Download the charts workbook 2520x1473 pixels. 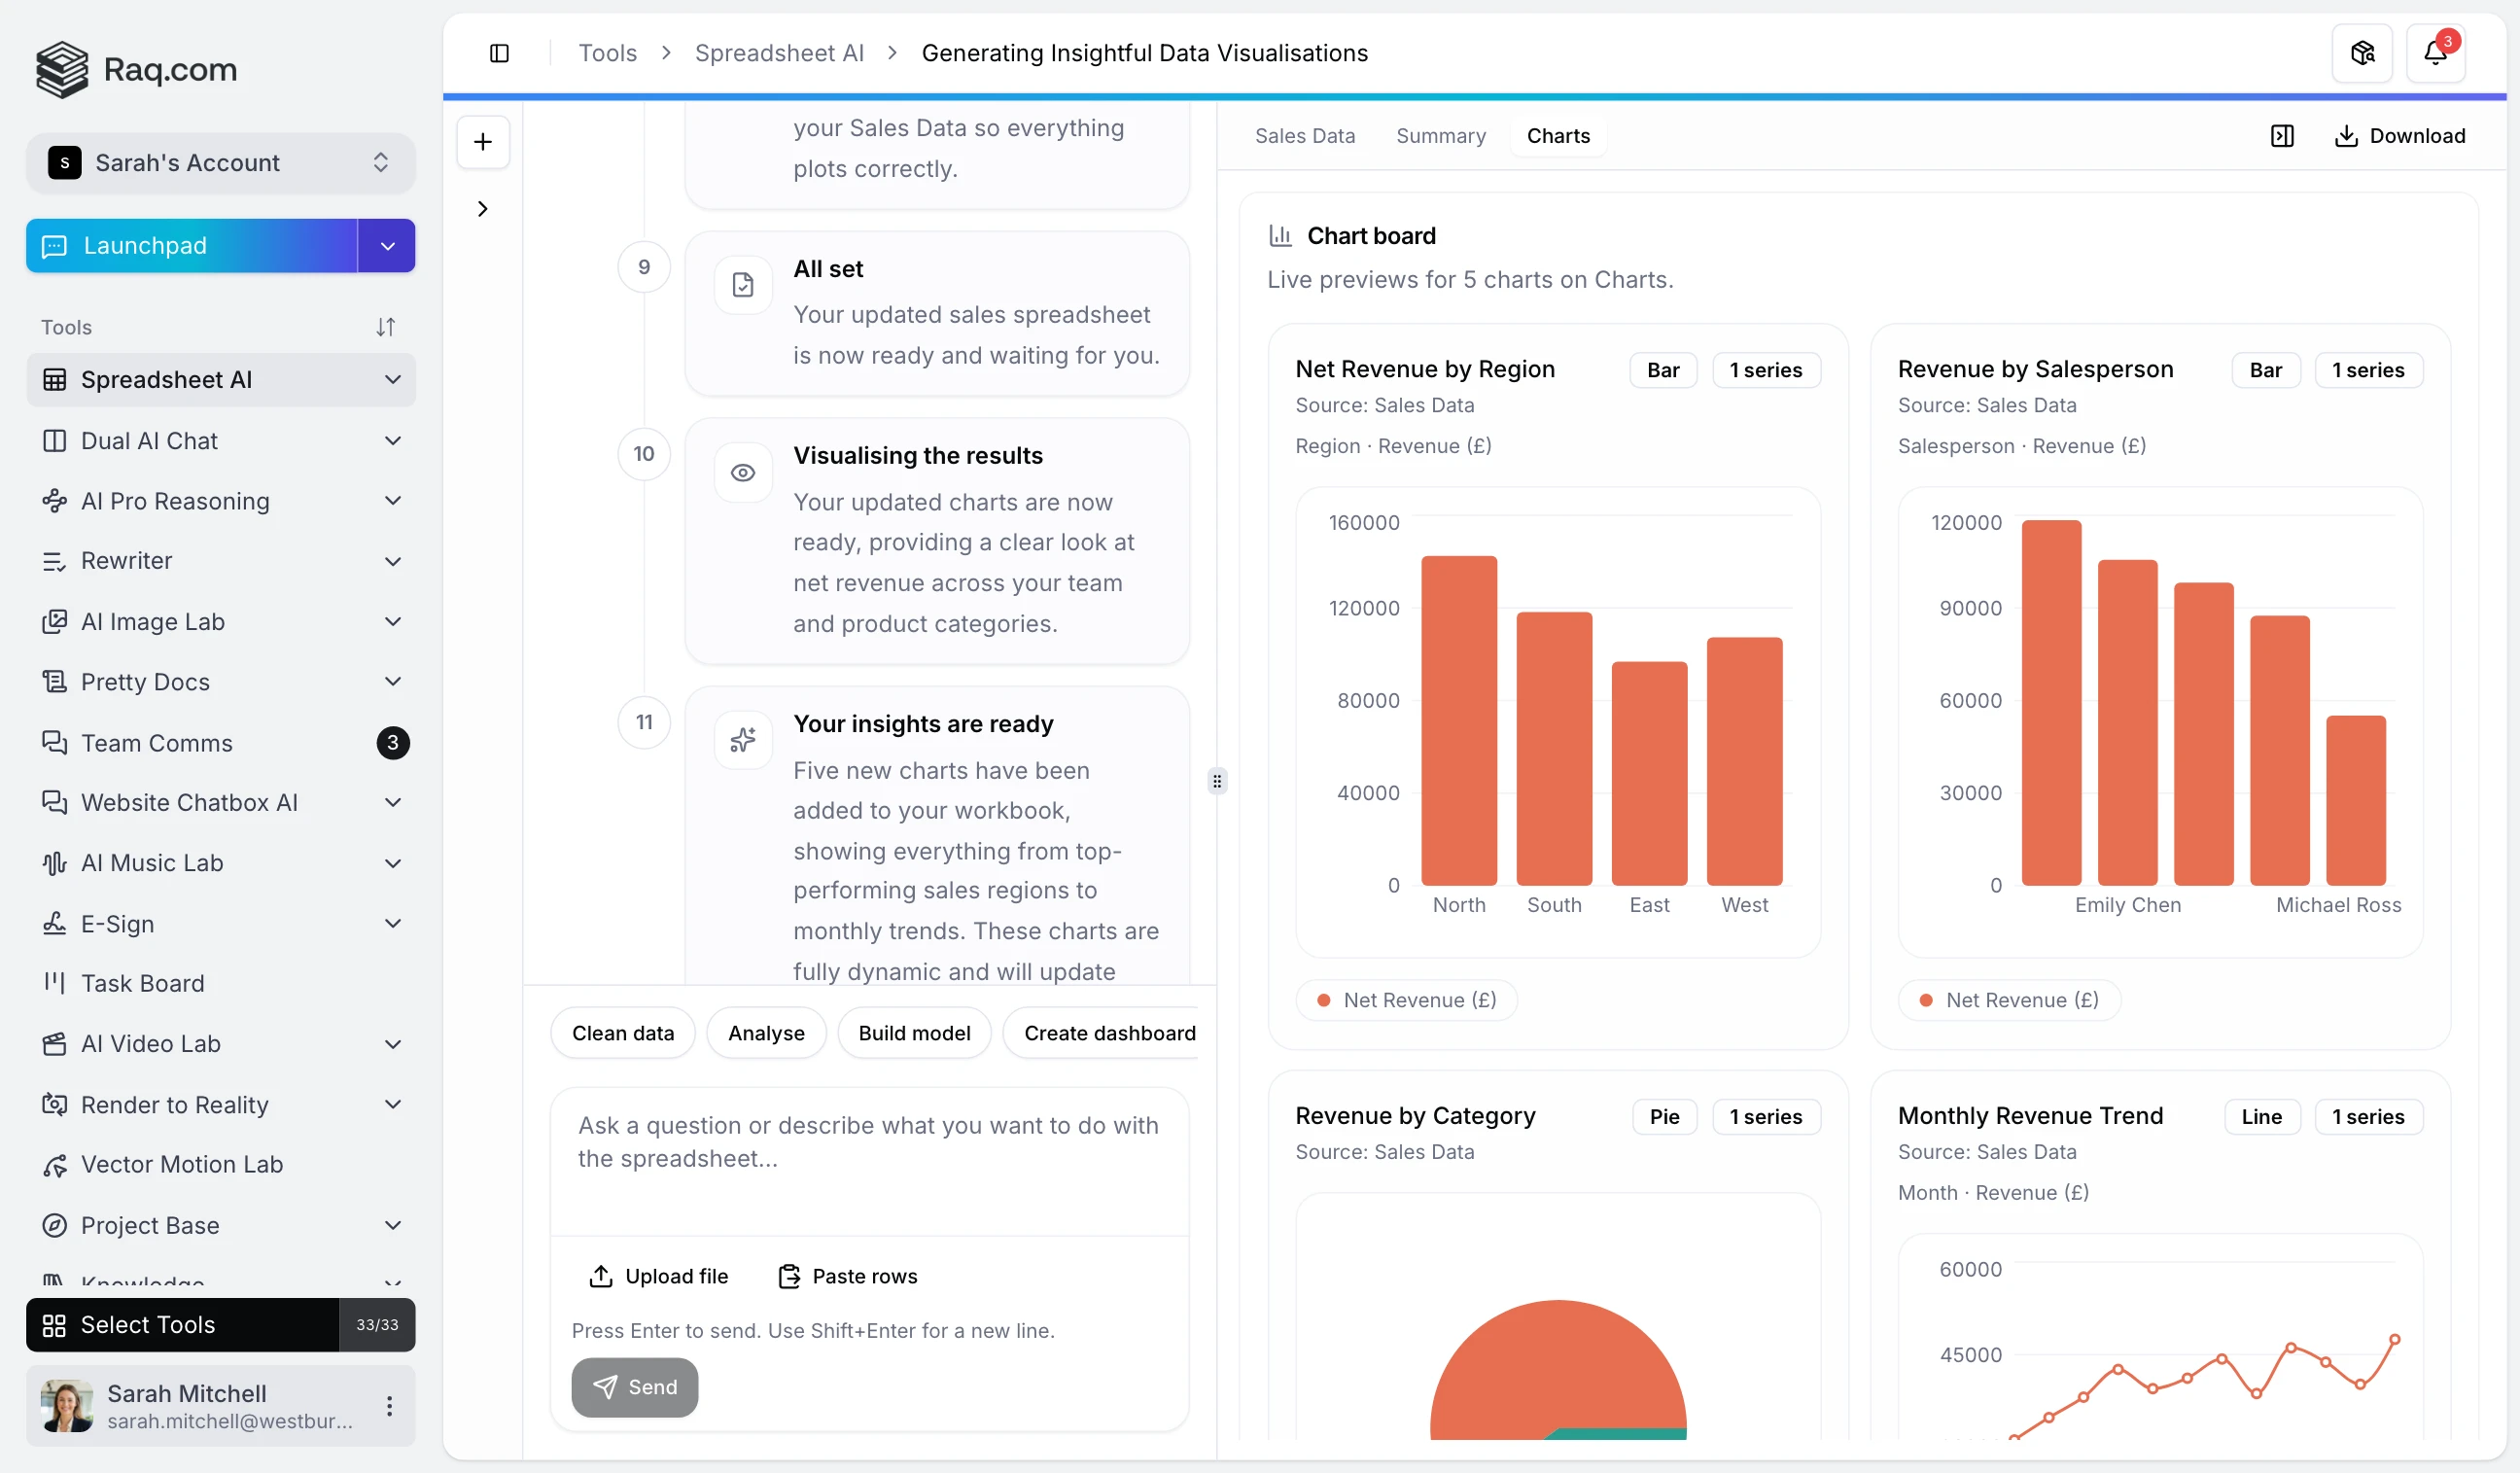coord(2401,135)
